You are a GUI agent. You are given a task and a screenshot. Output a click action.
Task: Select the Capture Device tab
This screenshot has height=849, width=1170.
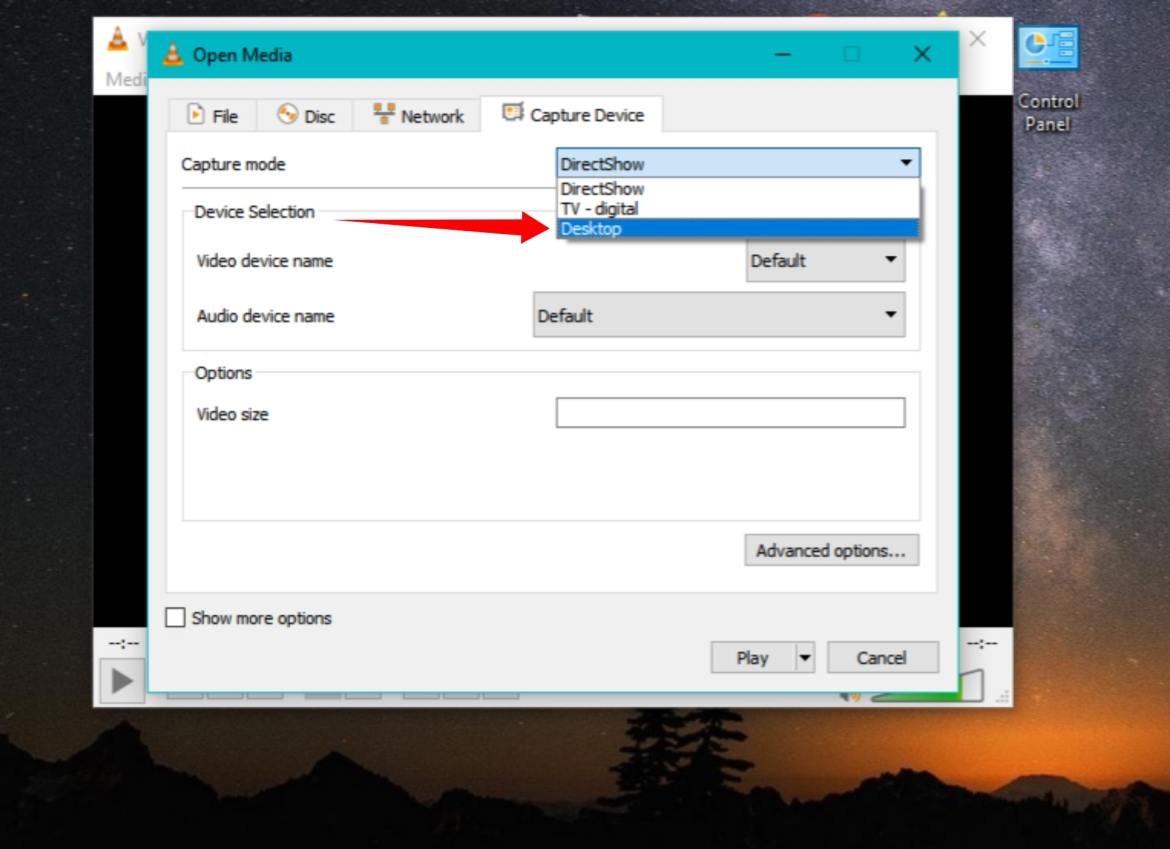[x=572, y=114]
